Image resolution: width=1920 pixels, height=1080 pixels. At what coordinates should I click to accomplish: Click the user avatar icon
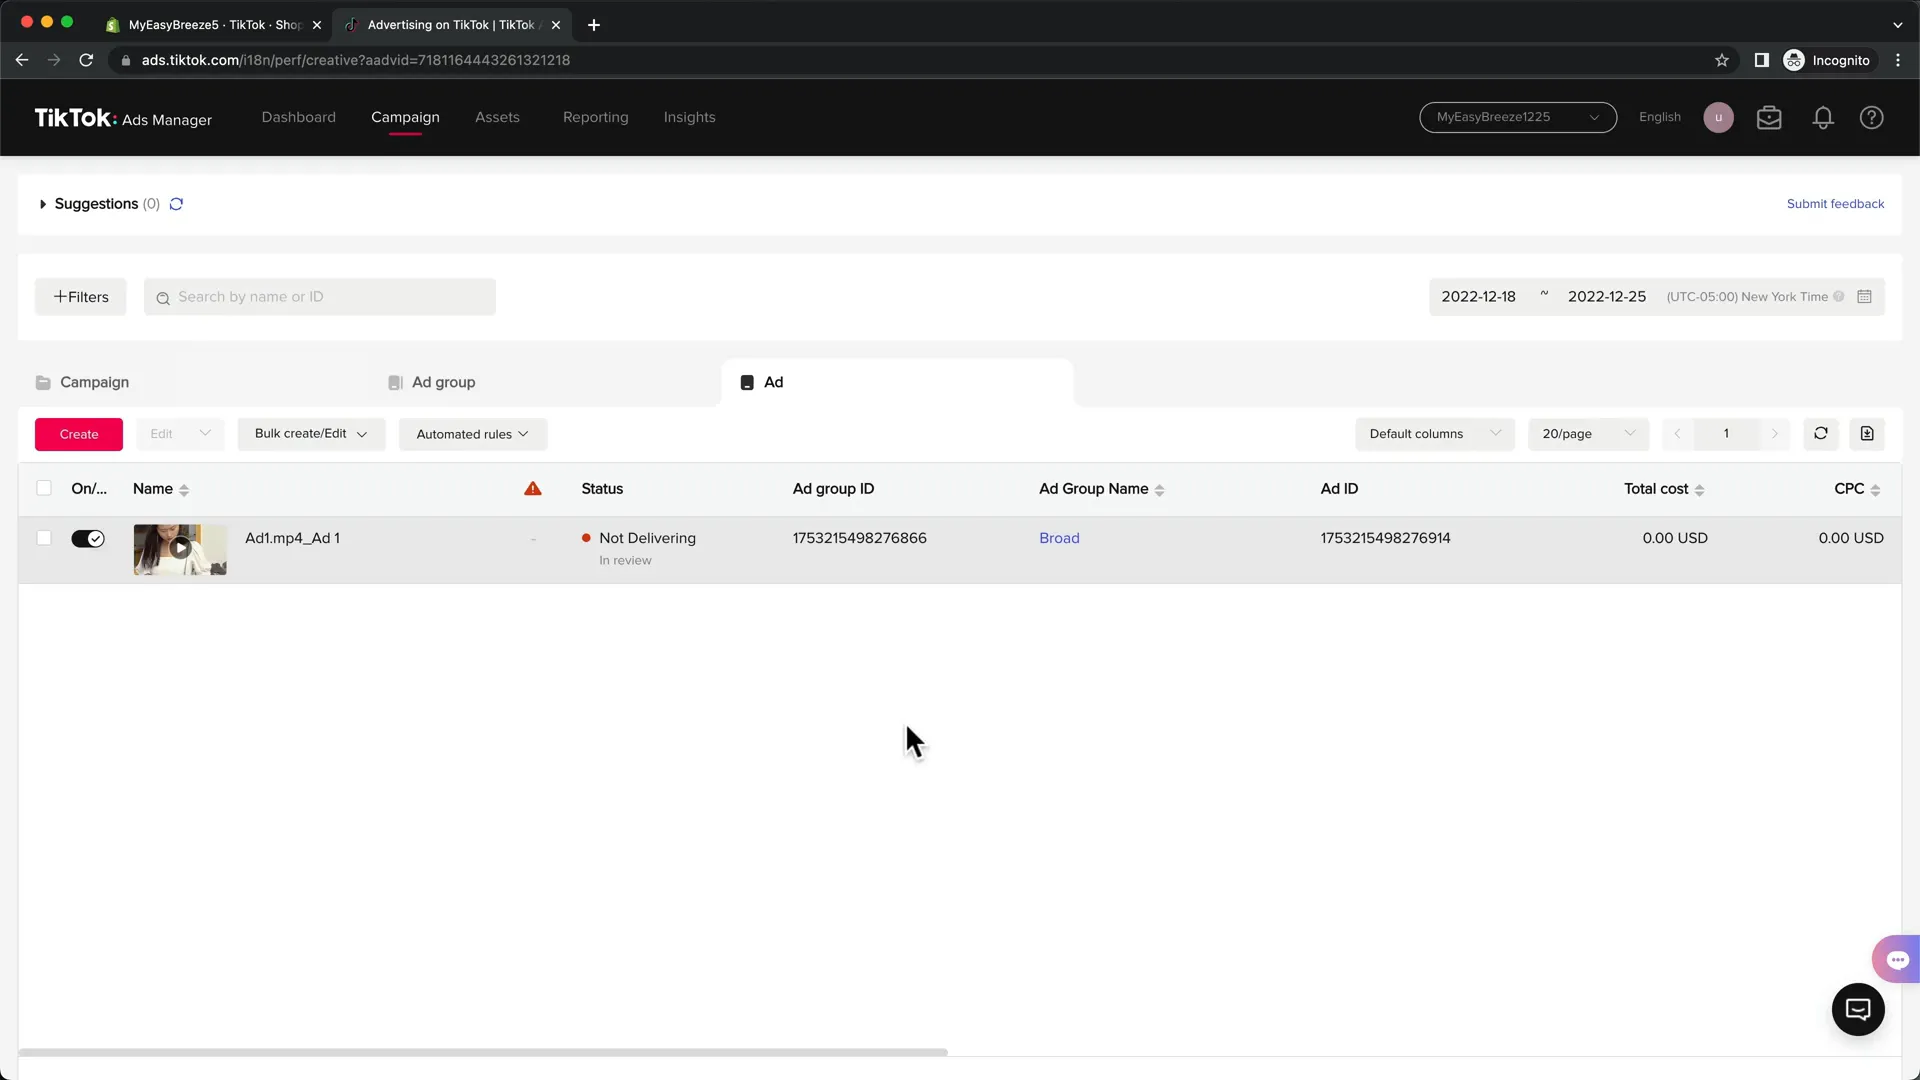pos(1718,118)
